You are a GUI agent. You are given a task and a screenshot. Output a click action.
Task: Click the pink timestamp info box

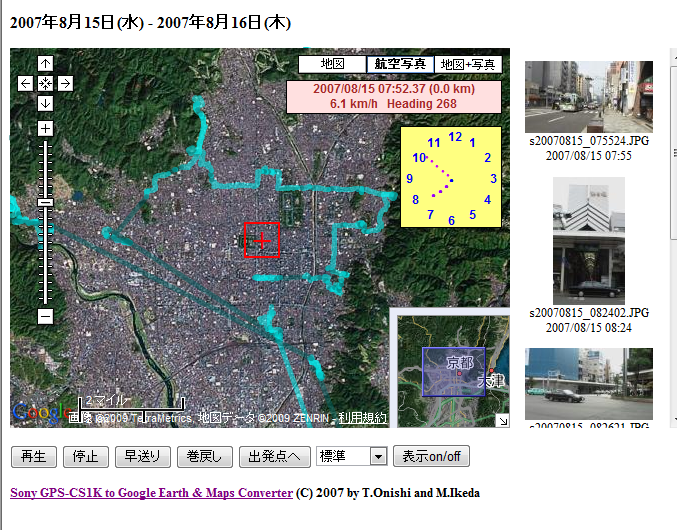point(394,97)
